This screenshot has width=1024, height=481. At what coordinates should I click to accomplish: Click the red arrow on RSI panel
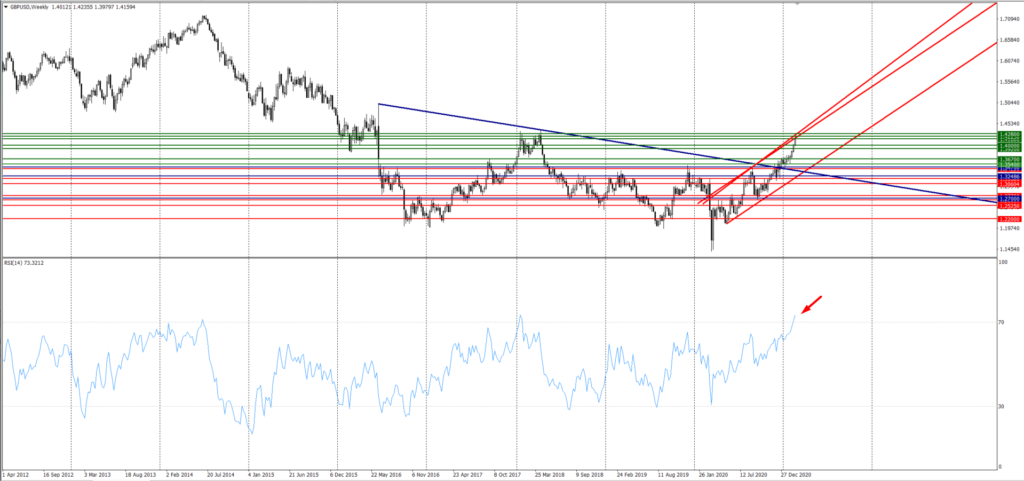pyautogui.click(x=813, y=301)
